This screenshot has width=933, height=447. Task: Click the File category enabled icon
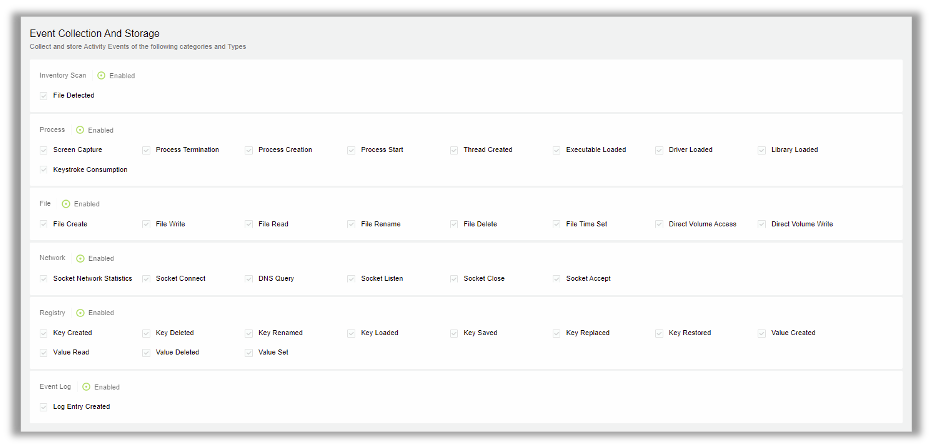66,204
